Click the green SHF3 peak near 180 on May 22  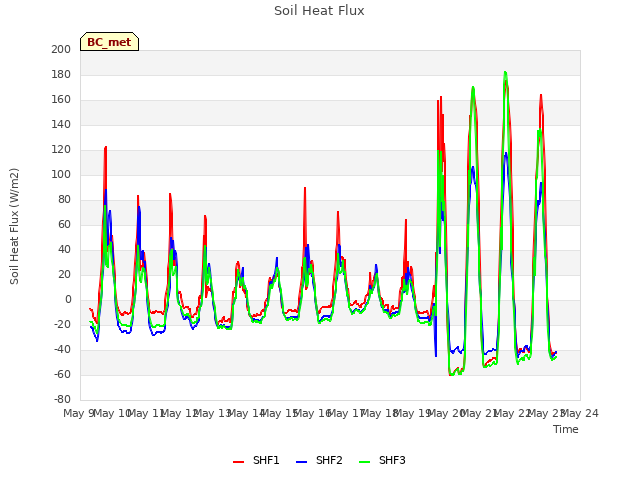click(505, 72)
